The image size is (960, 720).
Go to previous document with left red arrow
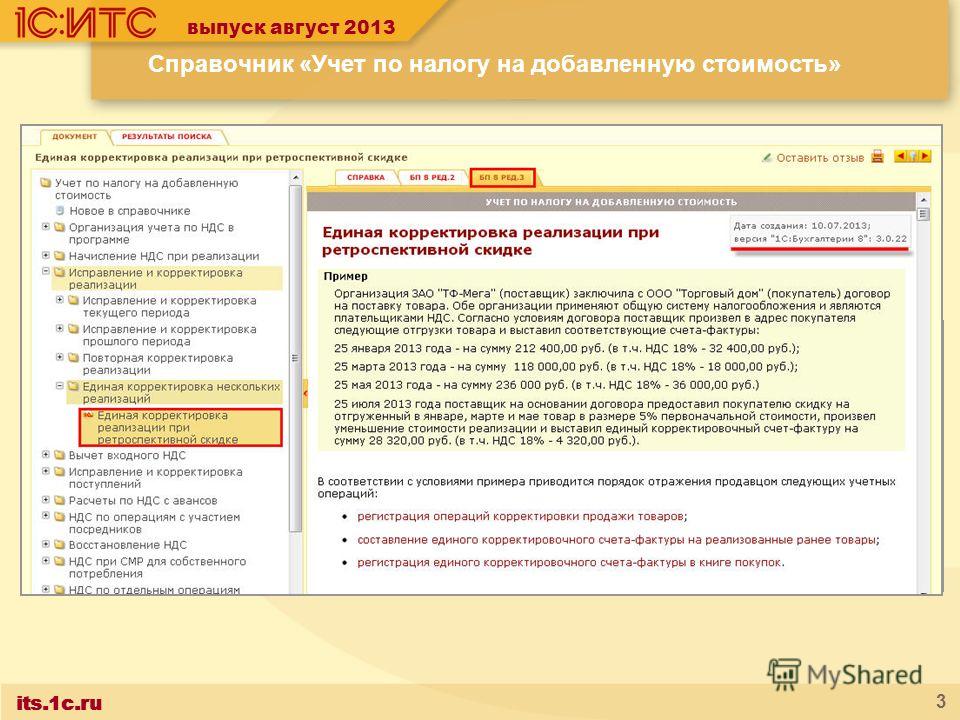[901, 156]
